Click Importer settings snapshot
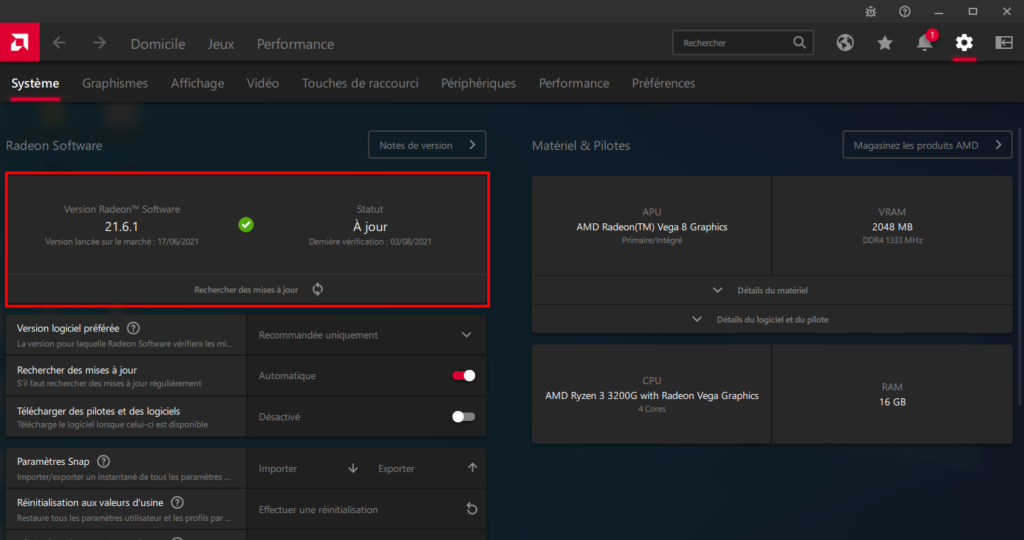Screen dimensions: 1024x540 pyautogui.click(x=308, y=468)
